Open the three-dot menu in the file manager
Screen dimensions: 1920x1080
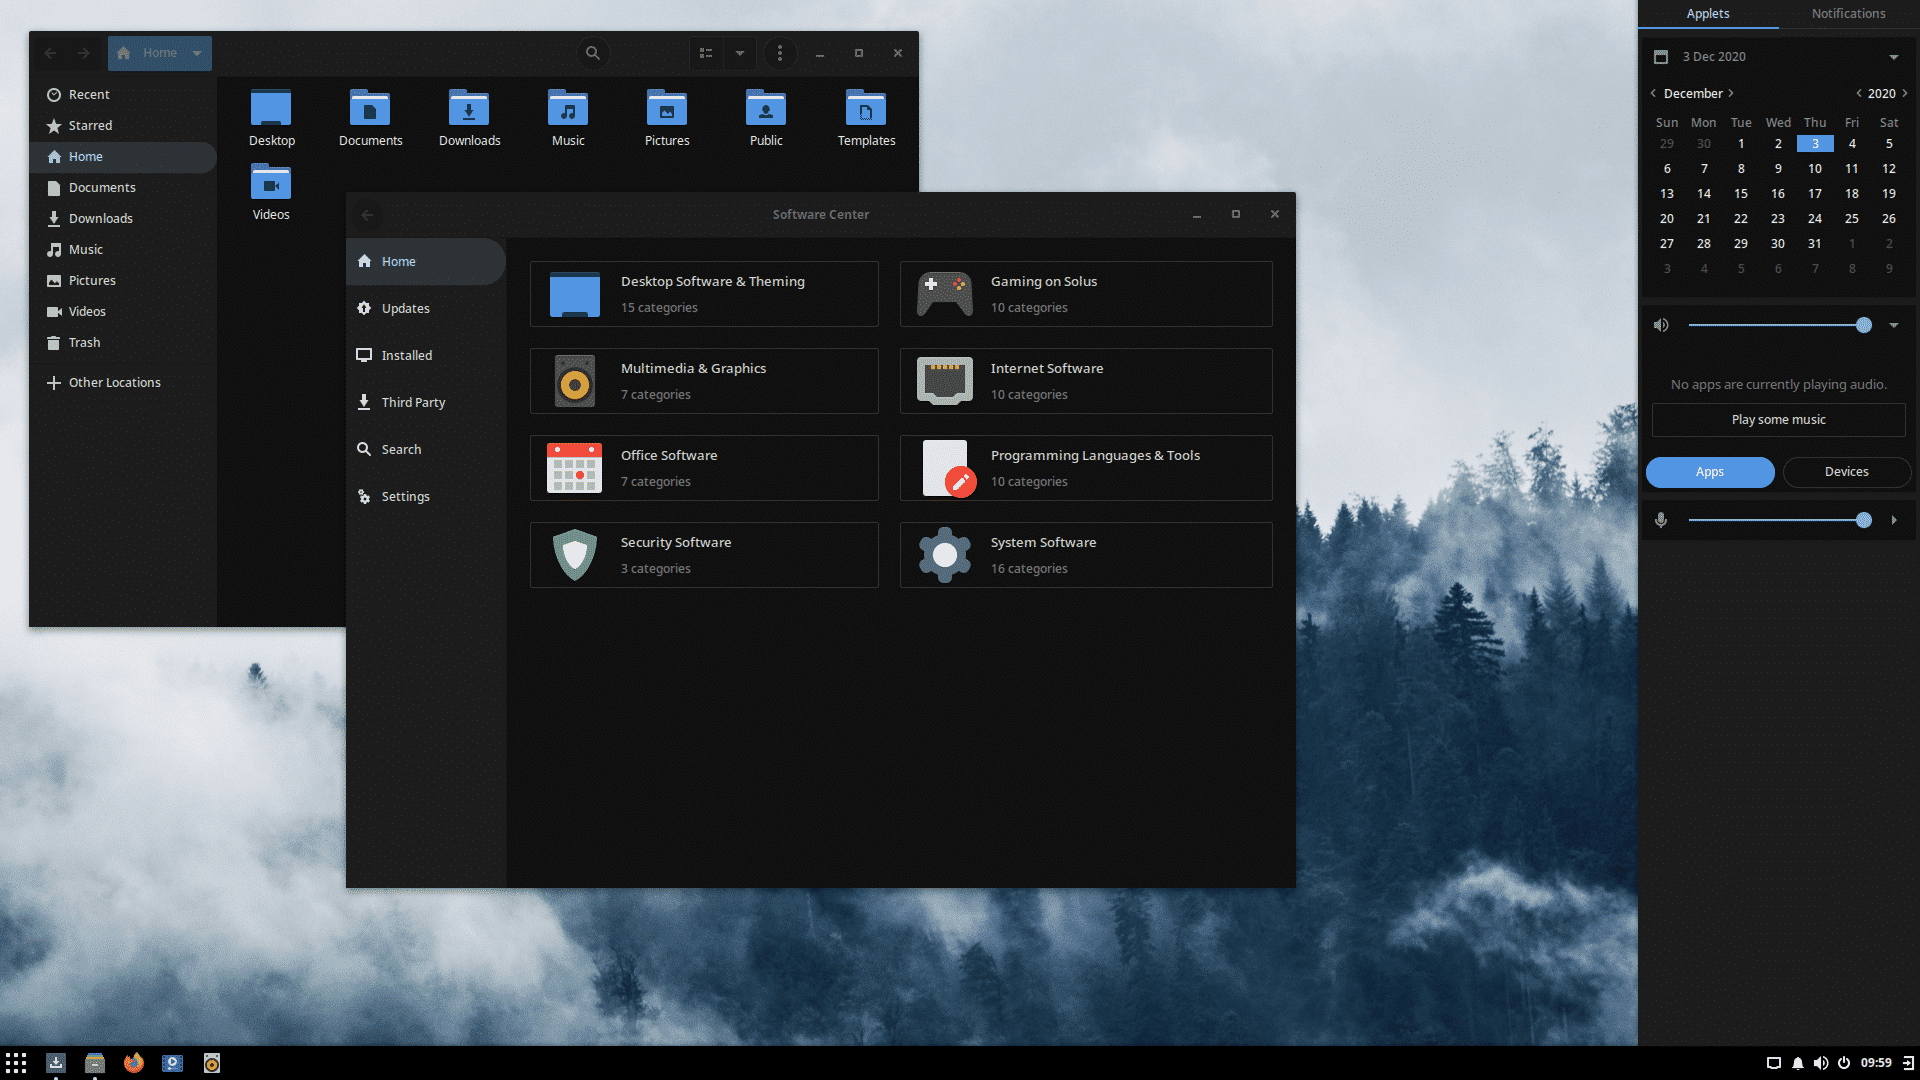click(780, 53)
